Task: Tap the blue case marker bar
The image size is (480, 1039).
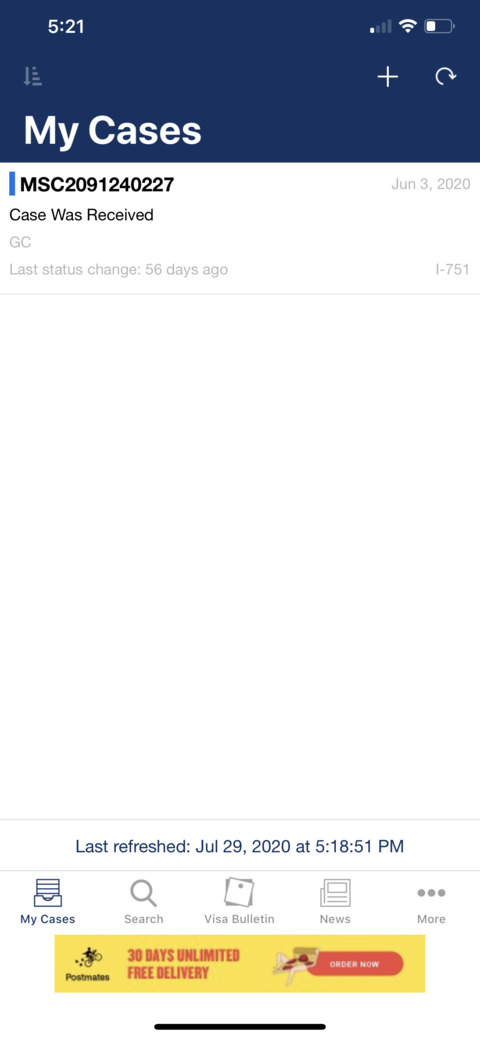Action: (12, 184)
